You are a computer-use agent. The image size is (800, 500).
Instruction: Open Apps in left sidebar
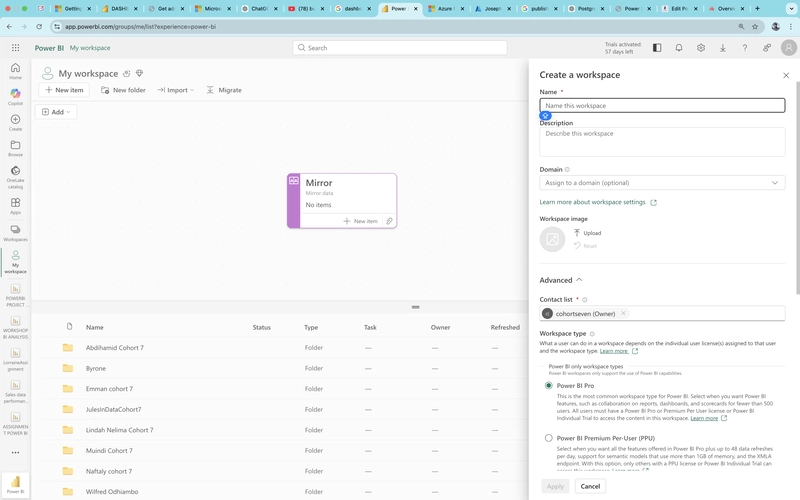pos(15,206)
